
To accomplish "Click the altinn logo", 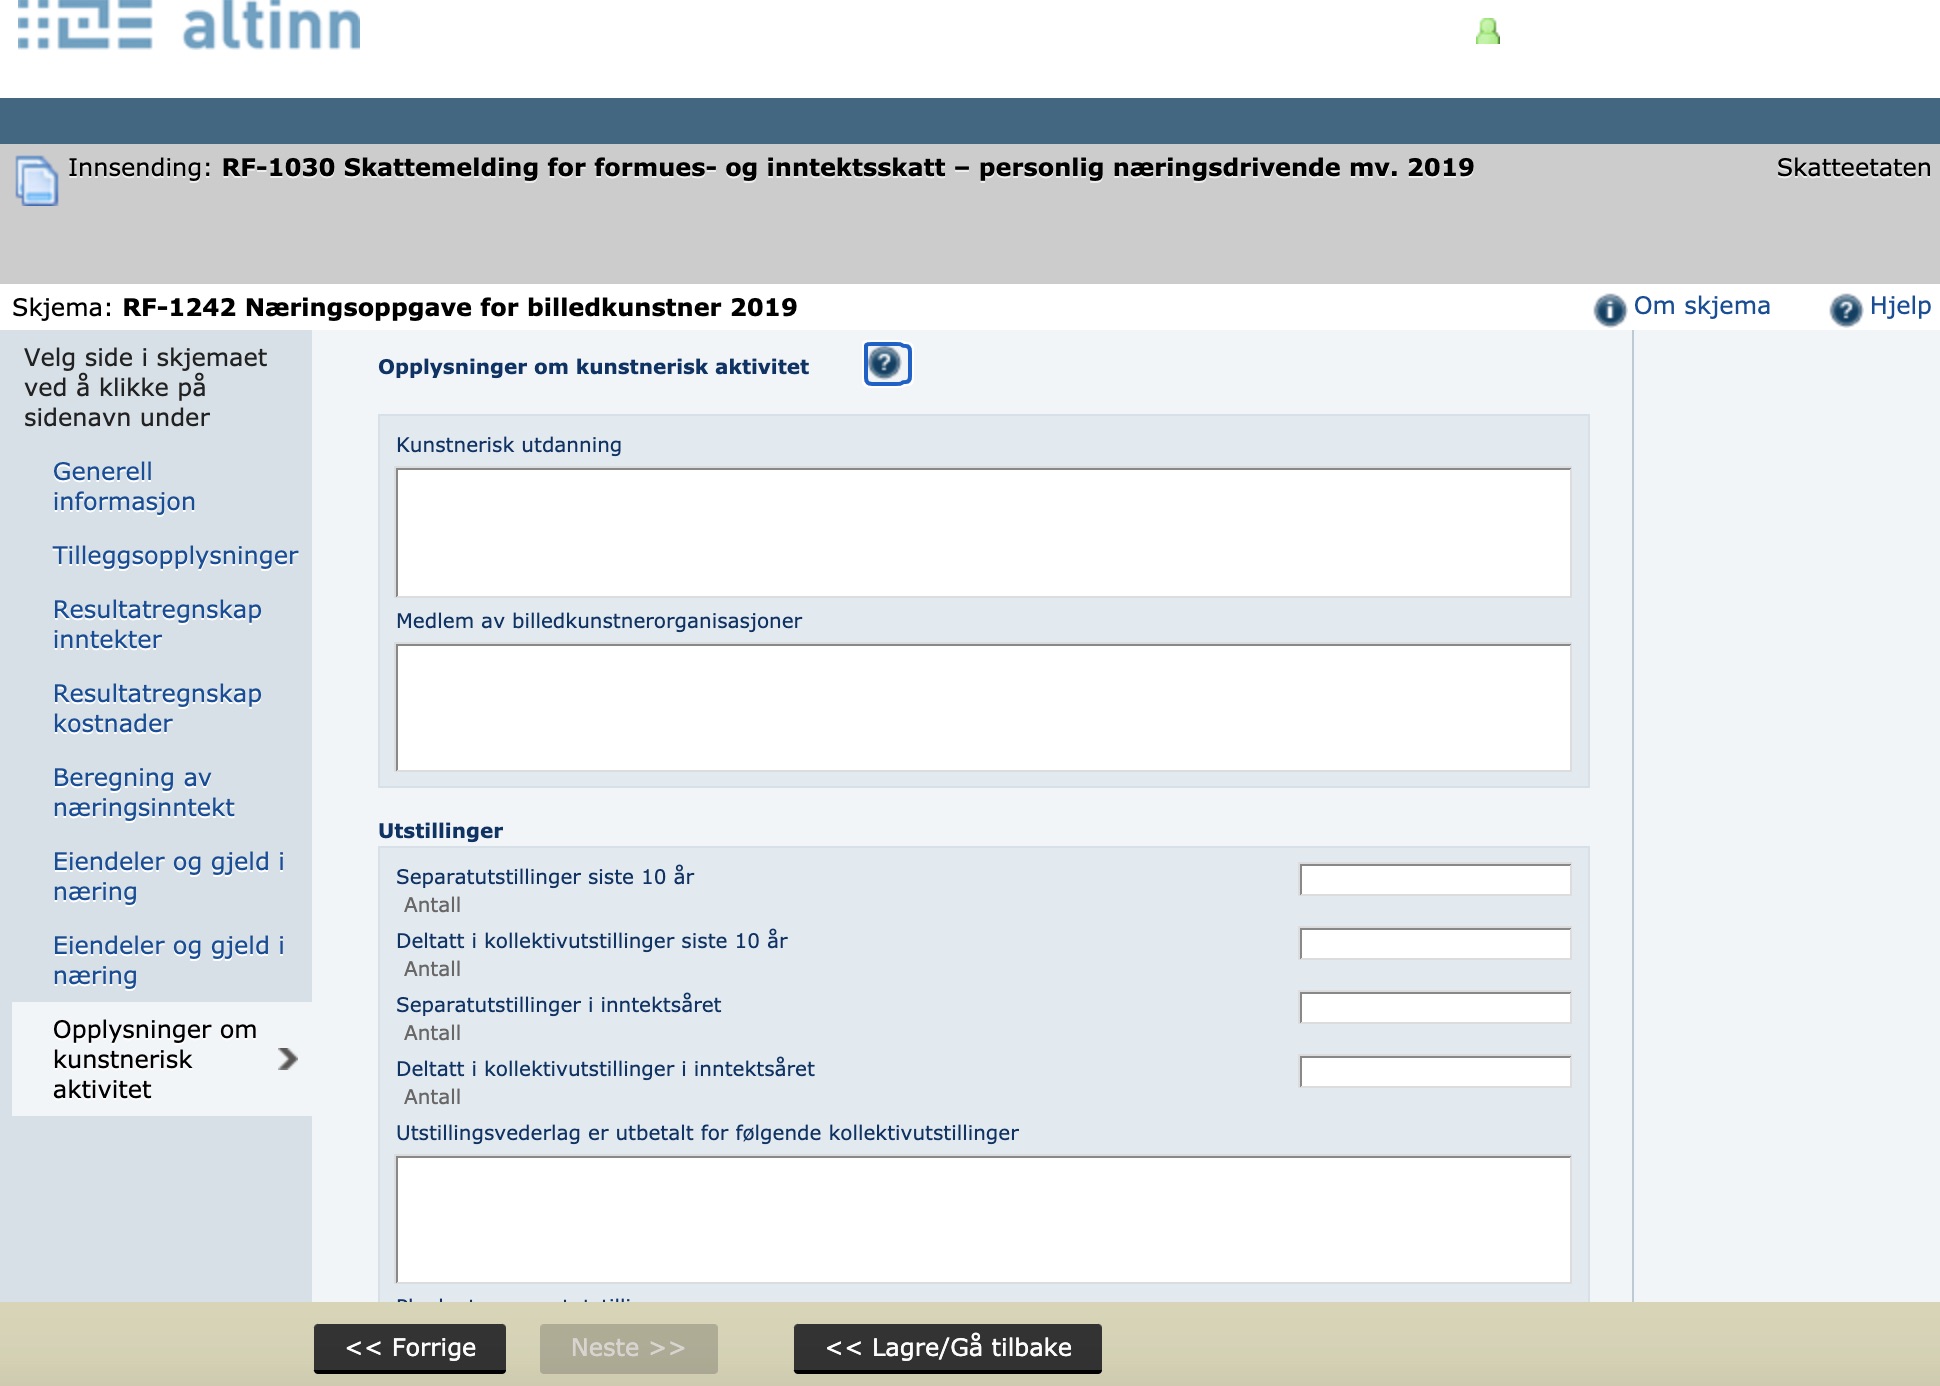I will (190, 25).
